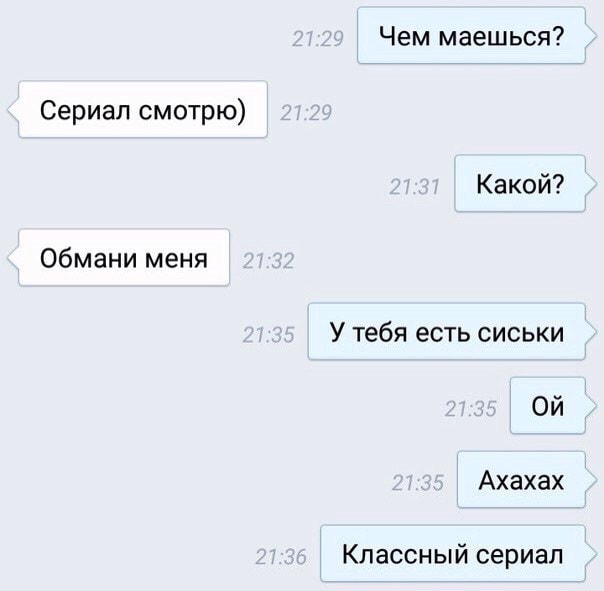The image size is (604, 591).
Task: Click the 21:29 timestamp beside 'Сериал смотрю)'
Action: coord(306,113)
